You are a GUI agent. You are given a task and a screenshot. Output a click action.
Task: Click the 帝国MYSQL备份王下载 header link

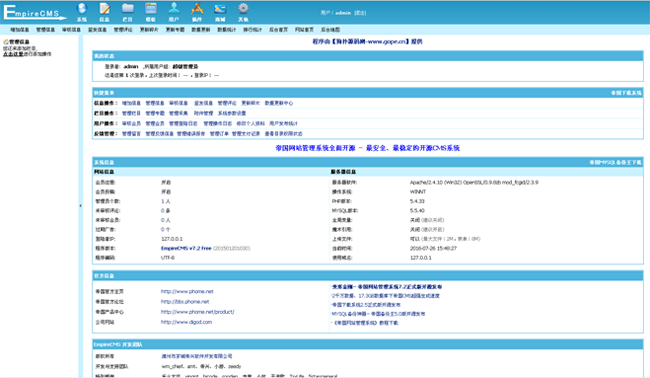pyautogui.click(x=615, y=162)
